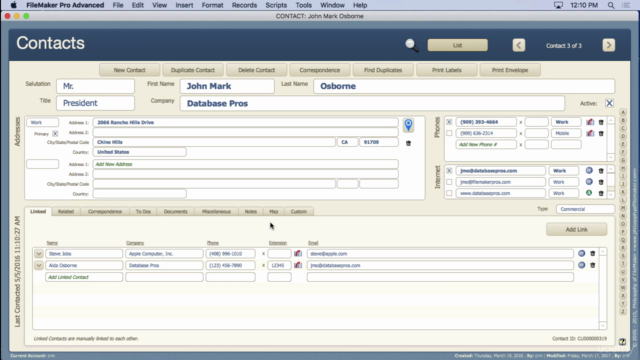Click Add New Phone # field
This screenshot has width=640, height=360.
coord(486,144)
